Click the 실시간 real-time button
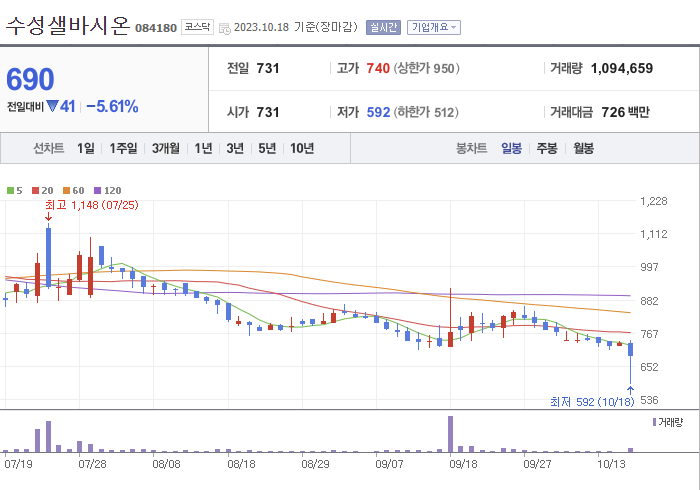The image size is (700, 490). click(x=383, y=27)
